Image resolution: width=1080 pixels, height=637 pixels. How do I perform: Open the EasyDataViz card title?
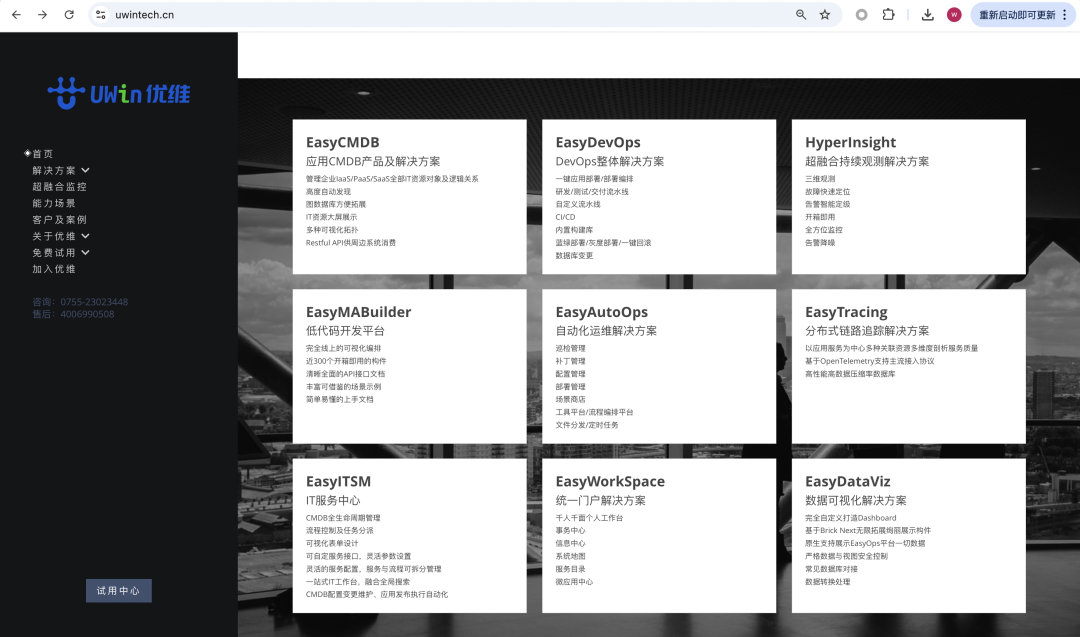848,481
